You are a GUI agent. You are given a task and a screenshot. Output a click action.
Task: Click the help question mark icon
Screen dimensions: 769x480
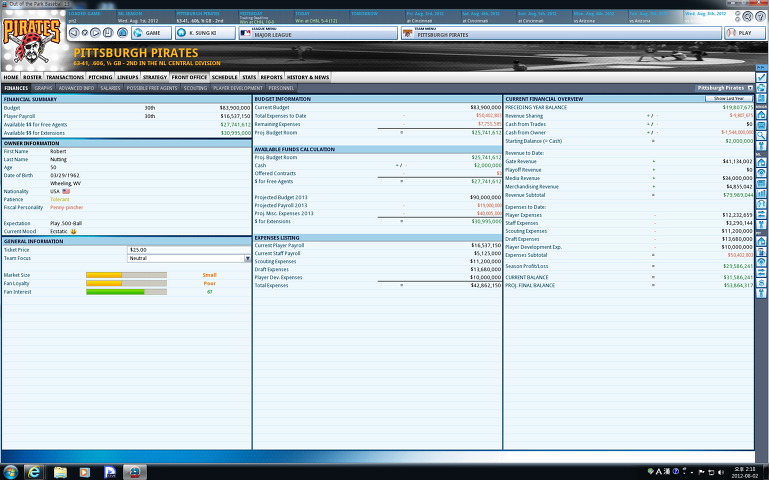click(760, 16)
